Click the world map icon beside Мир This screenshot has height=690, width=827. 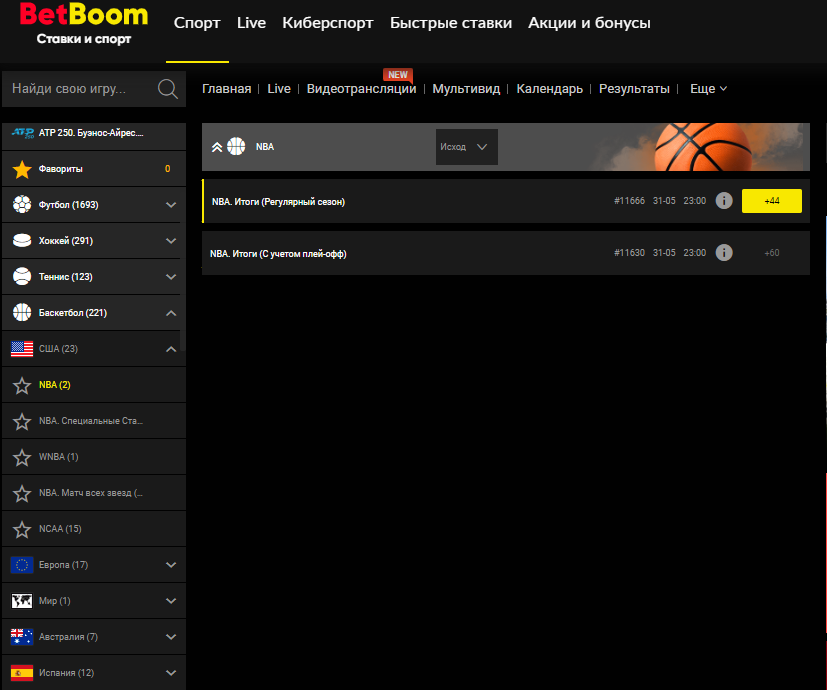click(x=22, y=601)
